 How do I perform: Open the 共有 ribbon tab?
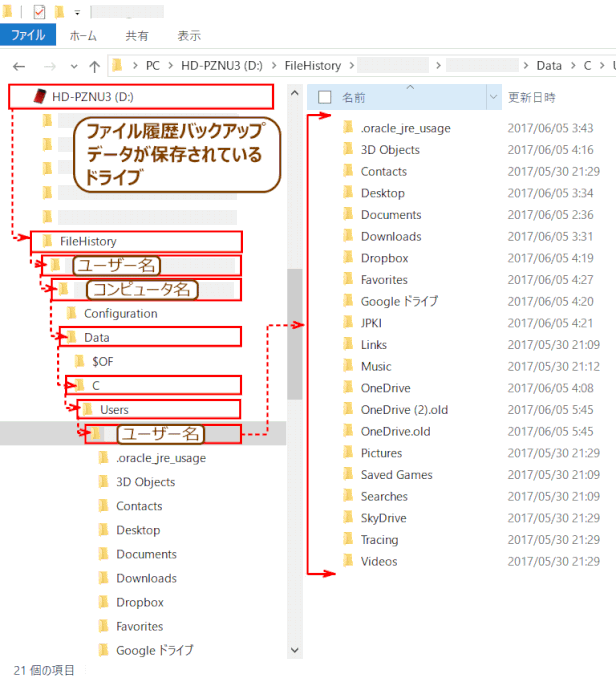137,36
